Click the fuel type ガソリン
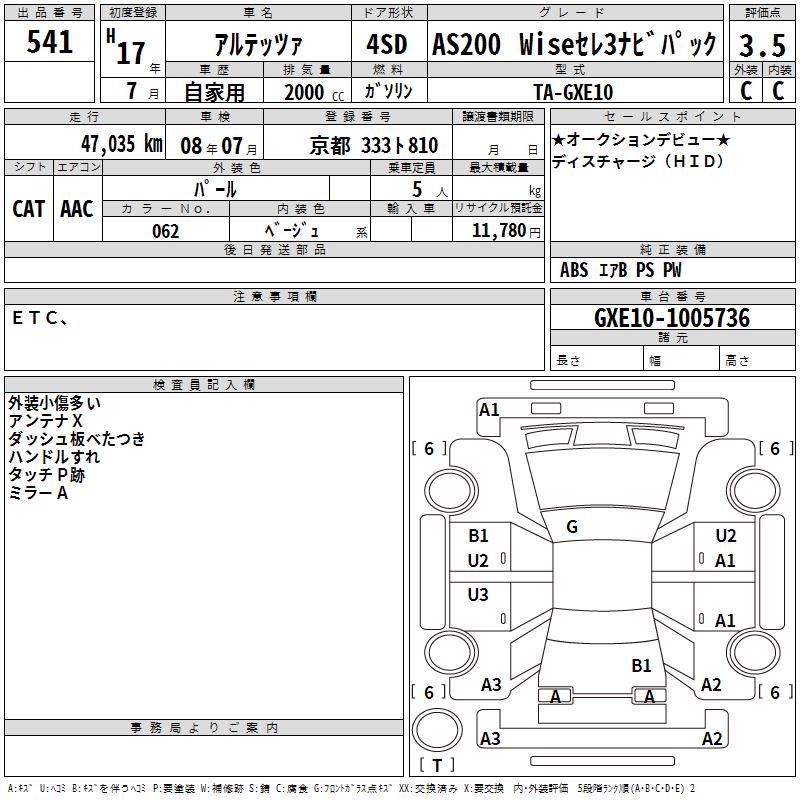This screenshot has height=800, width=800. tap(388, 91)
